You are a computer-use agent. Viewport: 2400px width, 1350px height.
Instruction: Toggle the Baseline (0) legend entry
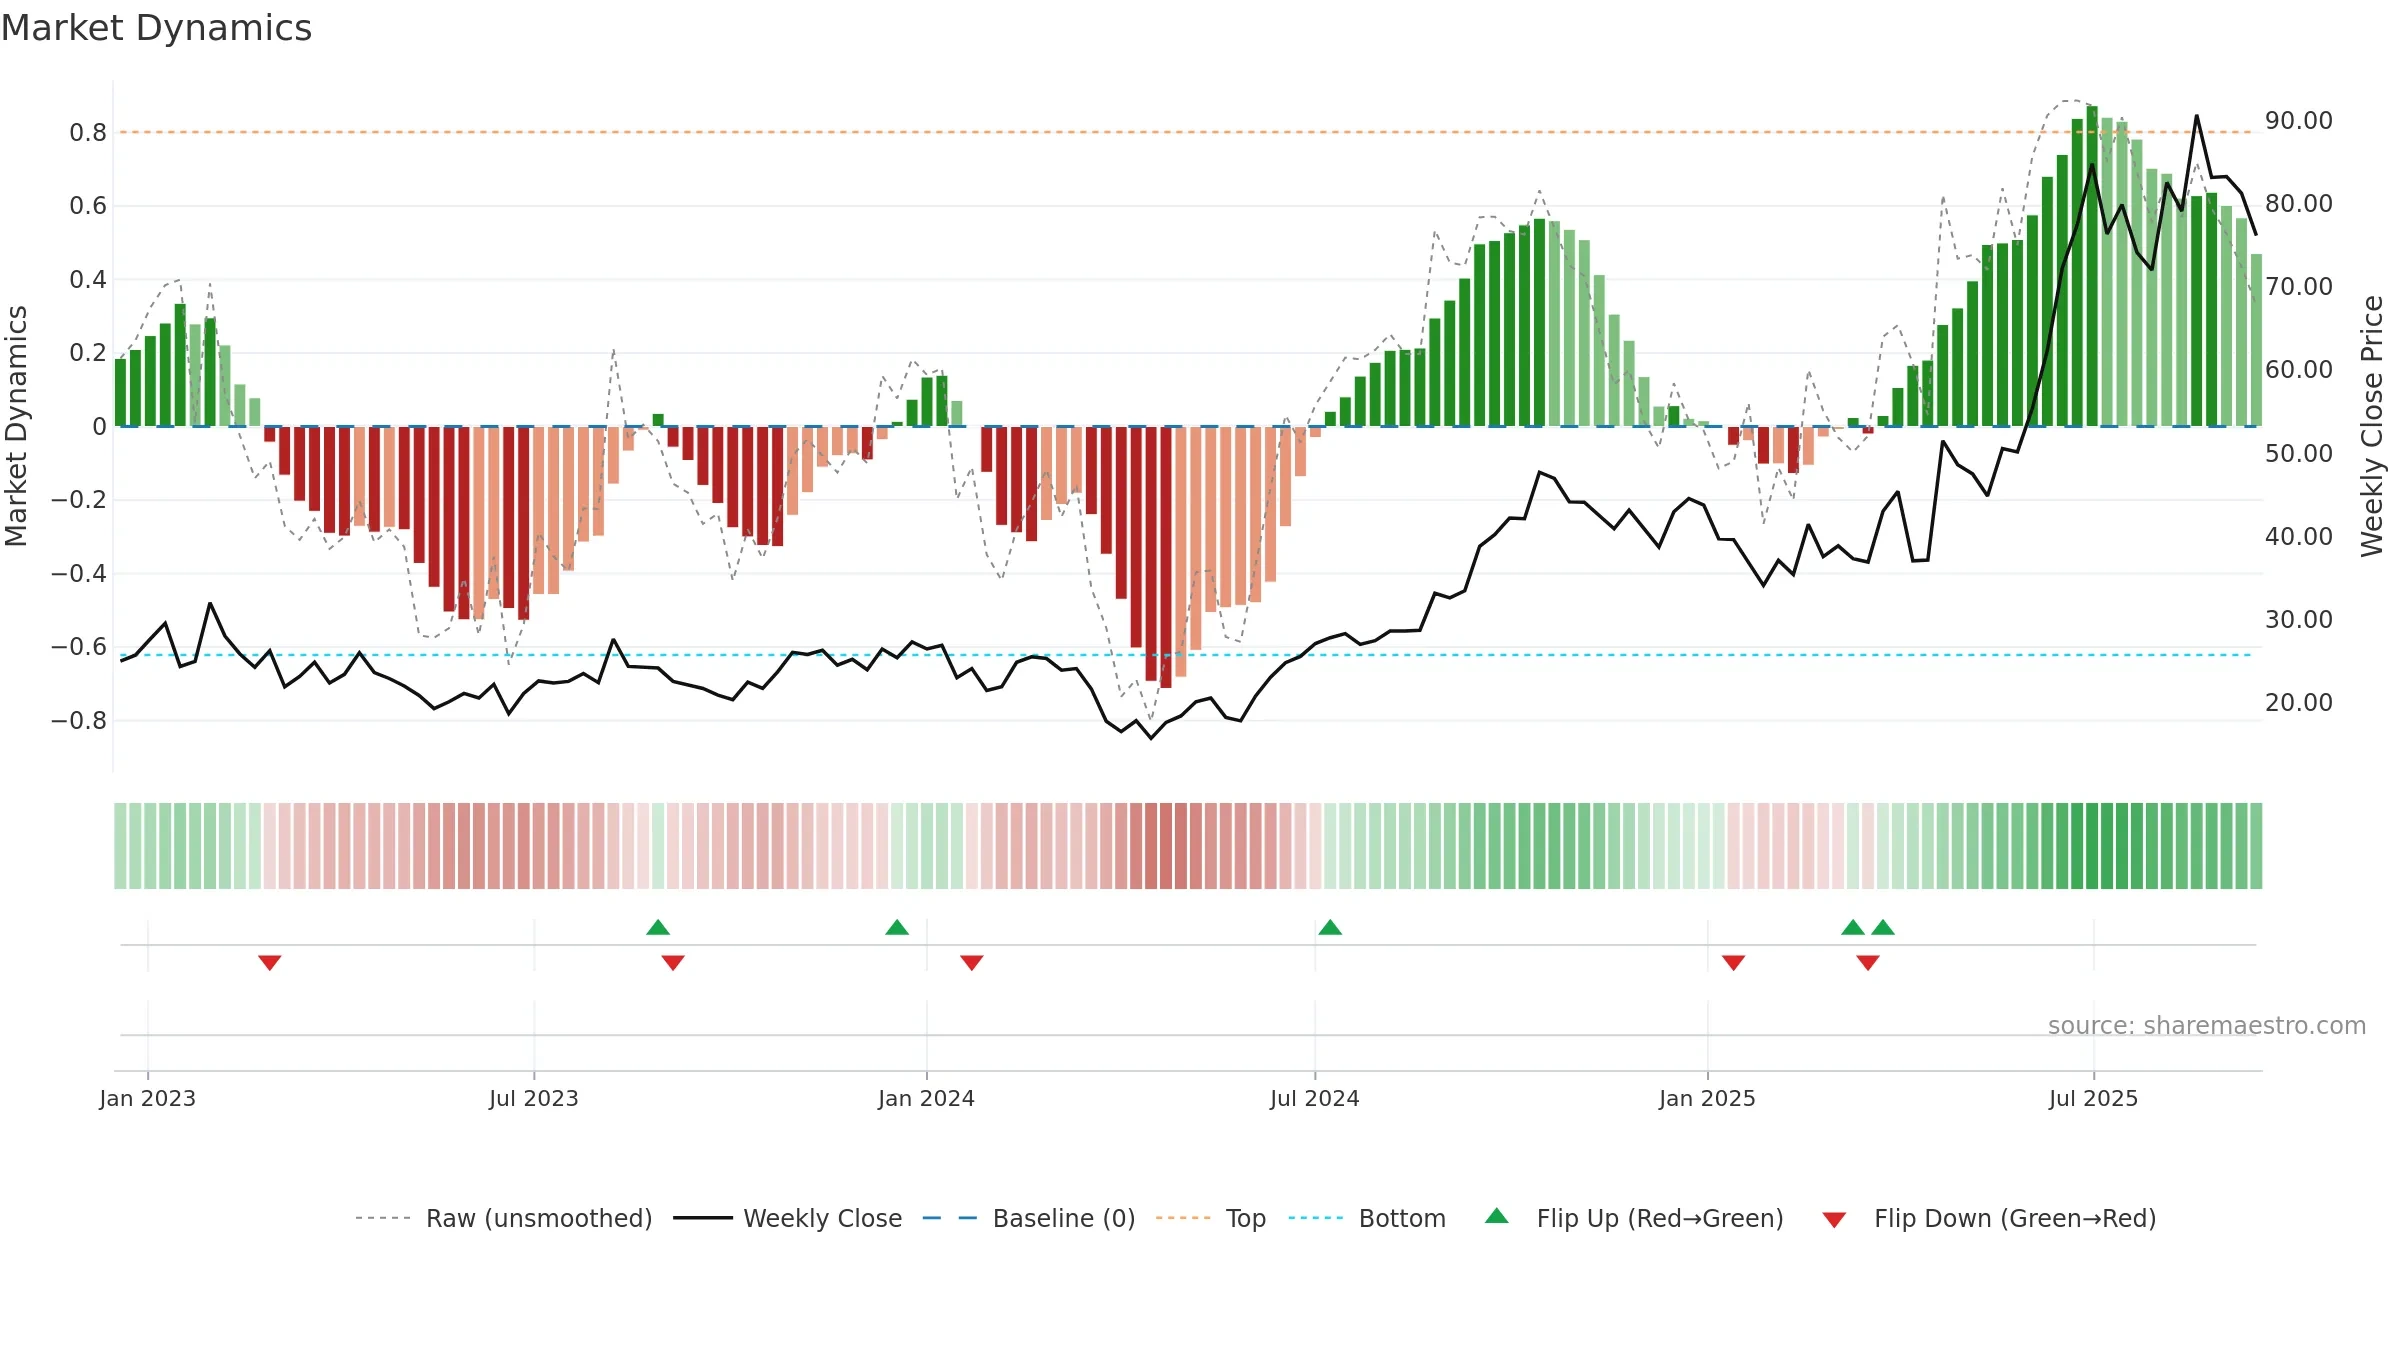[x=1029, y=1218]
